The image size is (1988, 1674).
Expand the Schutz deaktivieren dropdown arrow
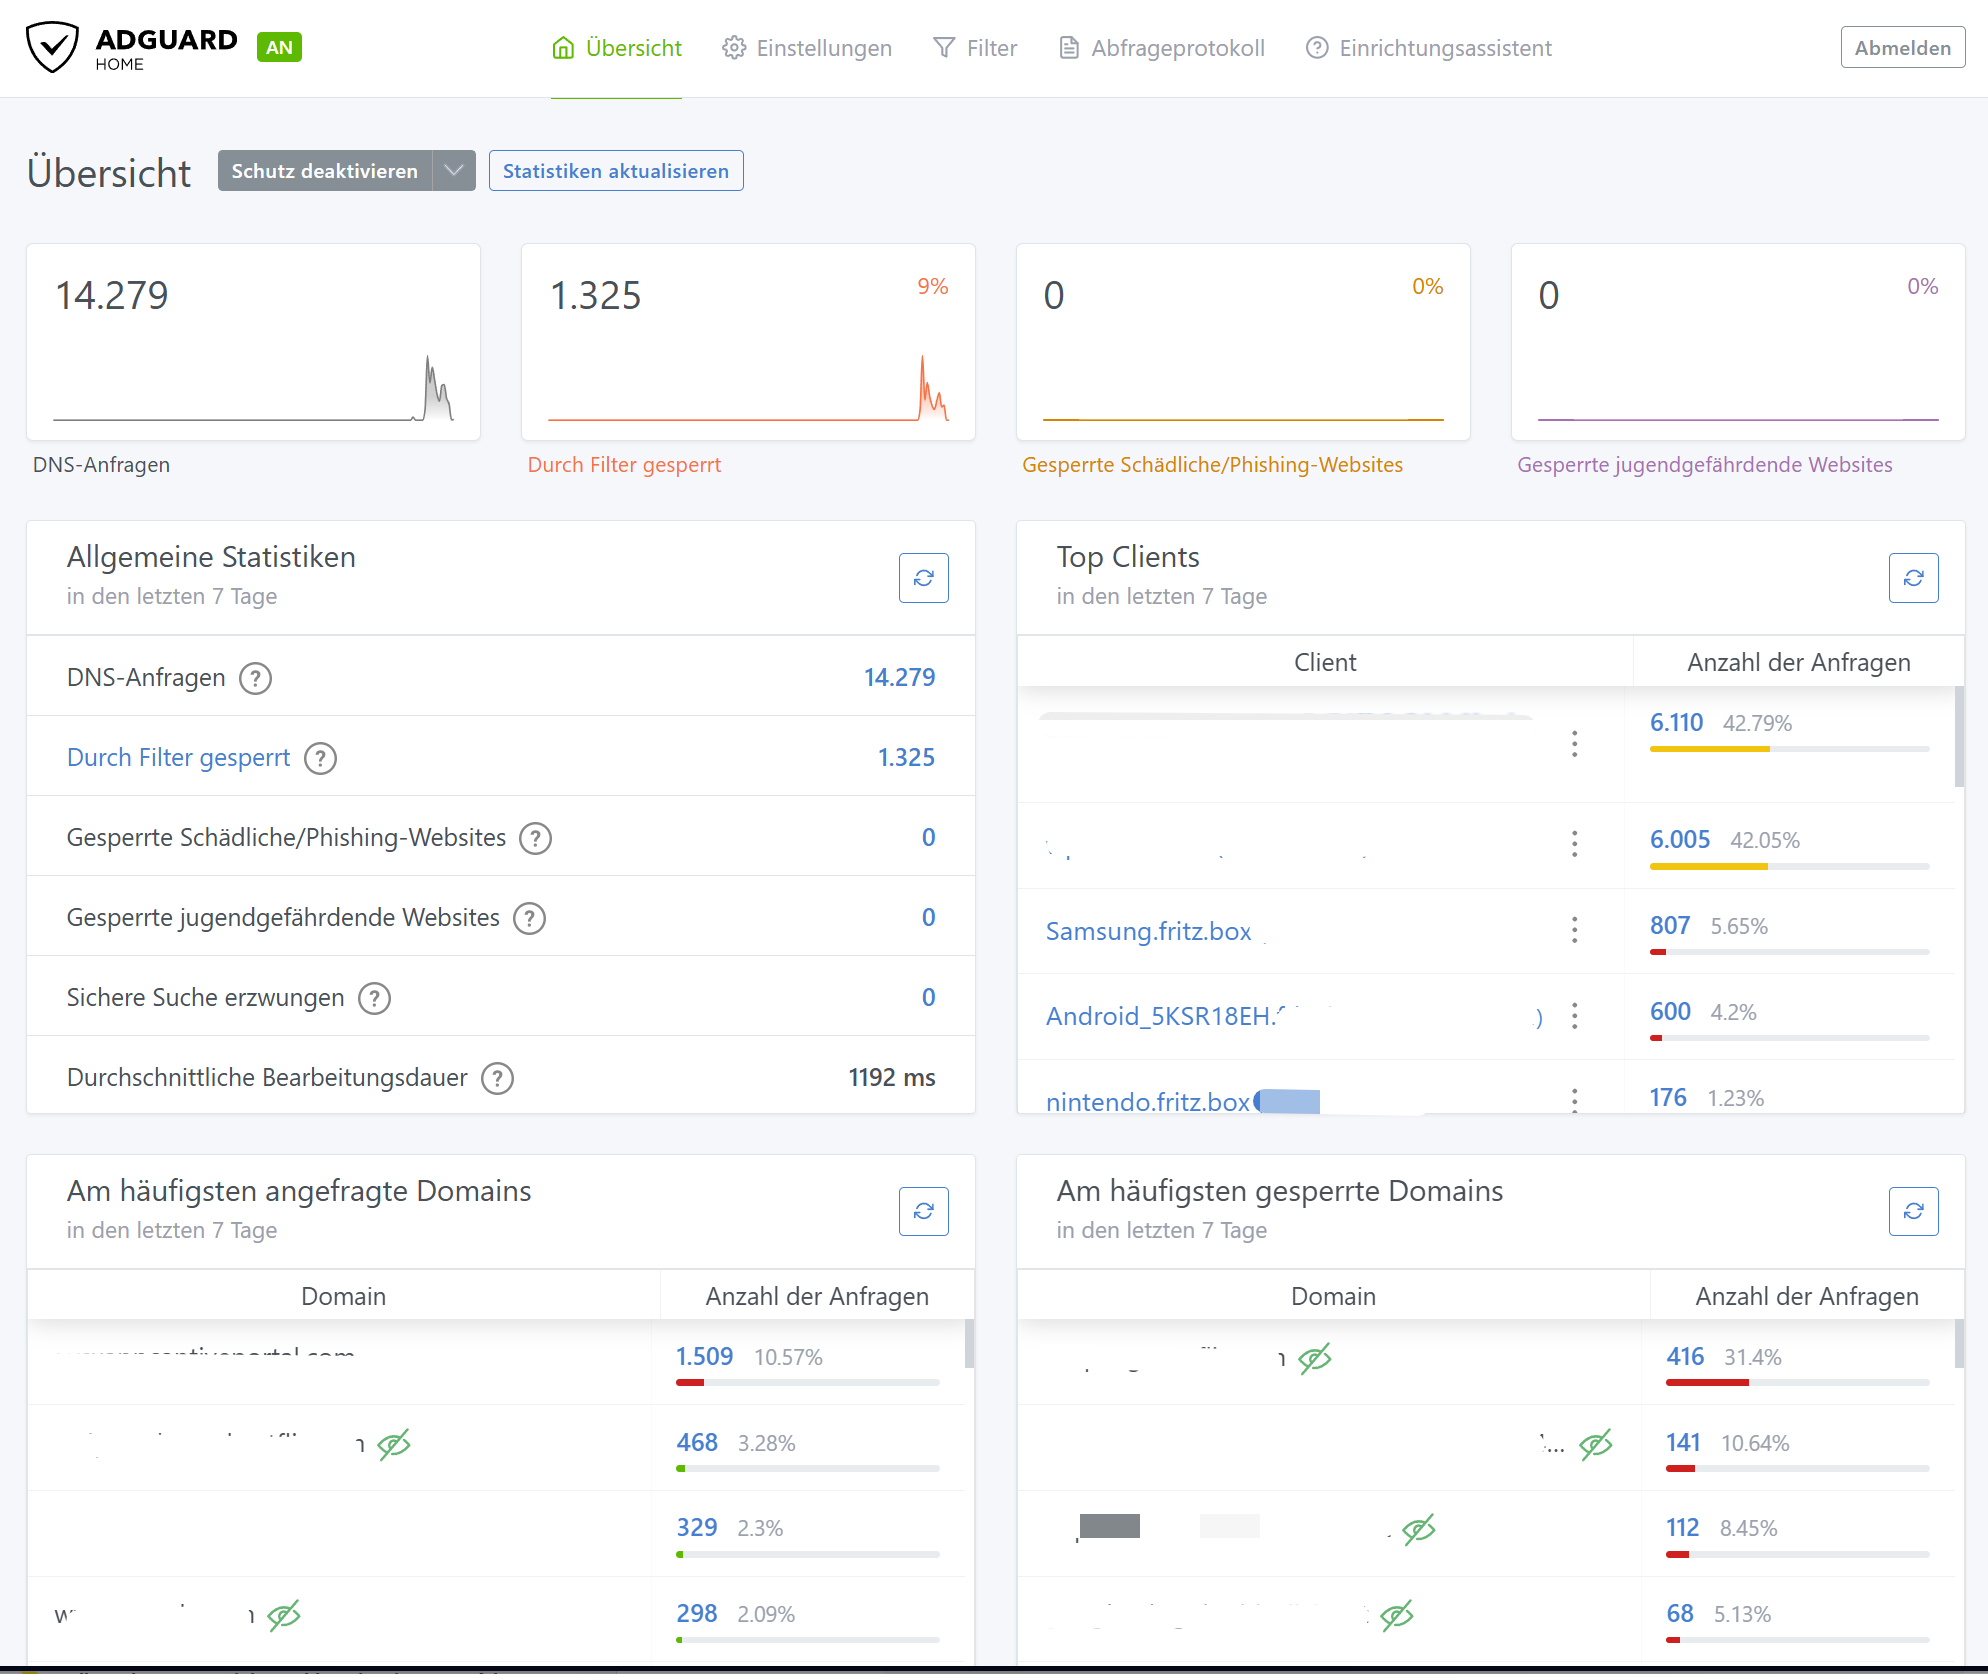pos(454,171)
